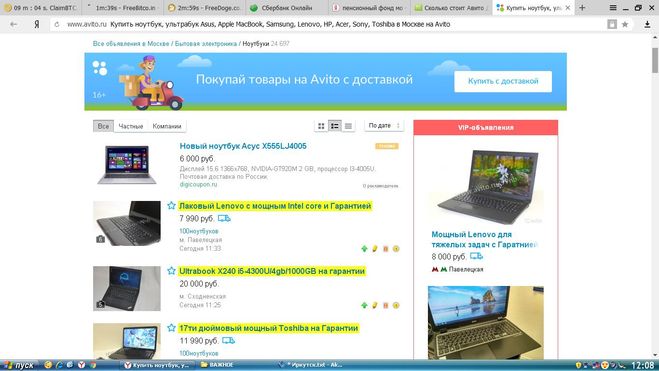This screenshot has width=659, height=371.
Task: Click VIP Lenovo laptop photo
Action: tap(486, 187)
